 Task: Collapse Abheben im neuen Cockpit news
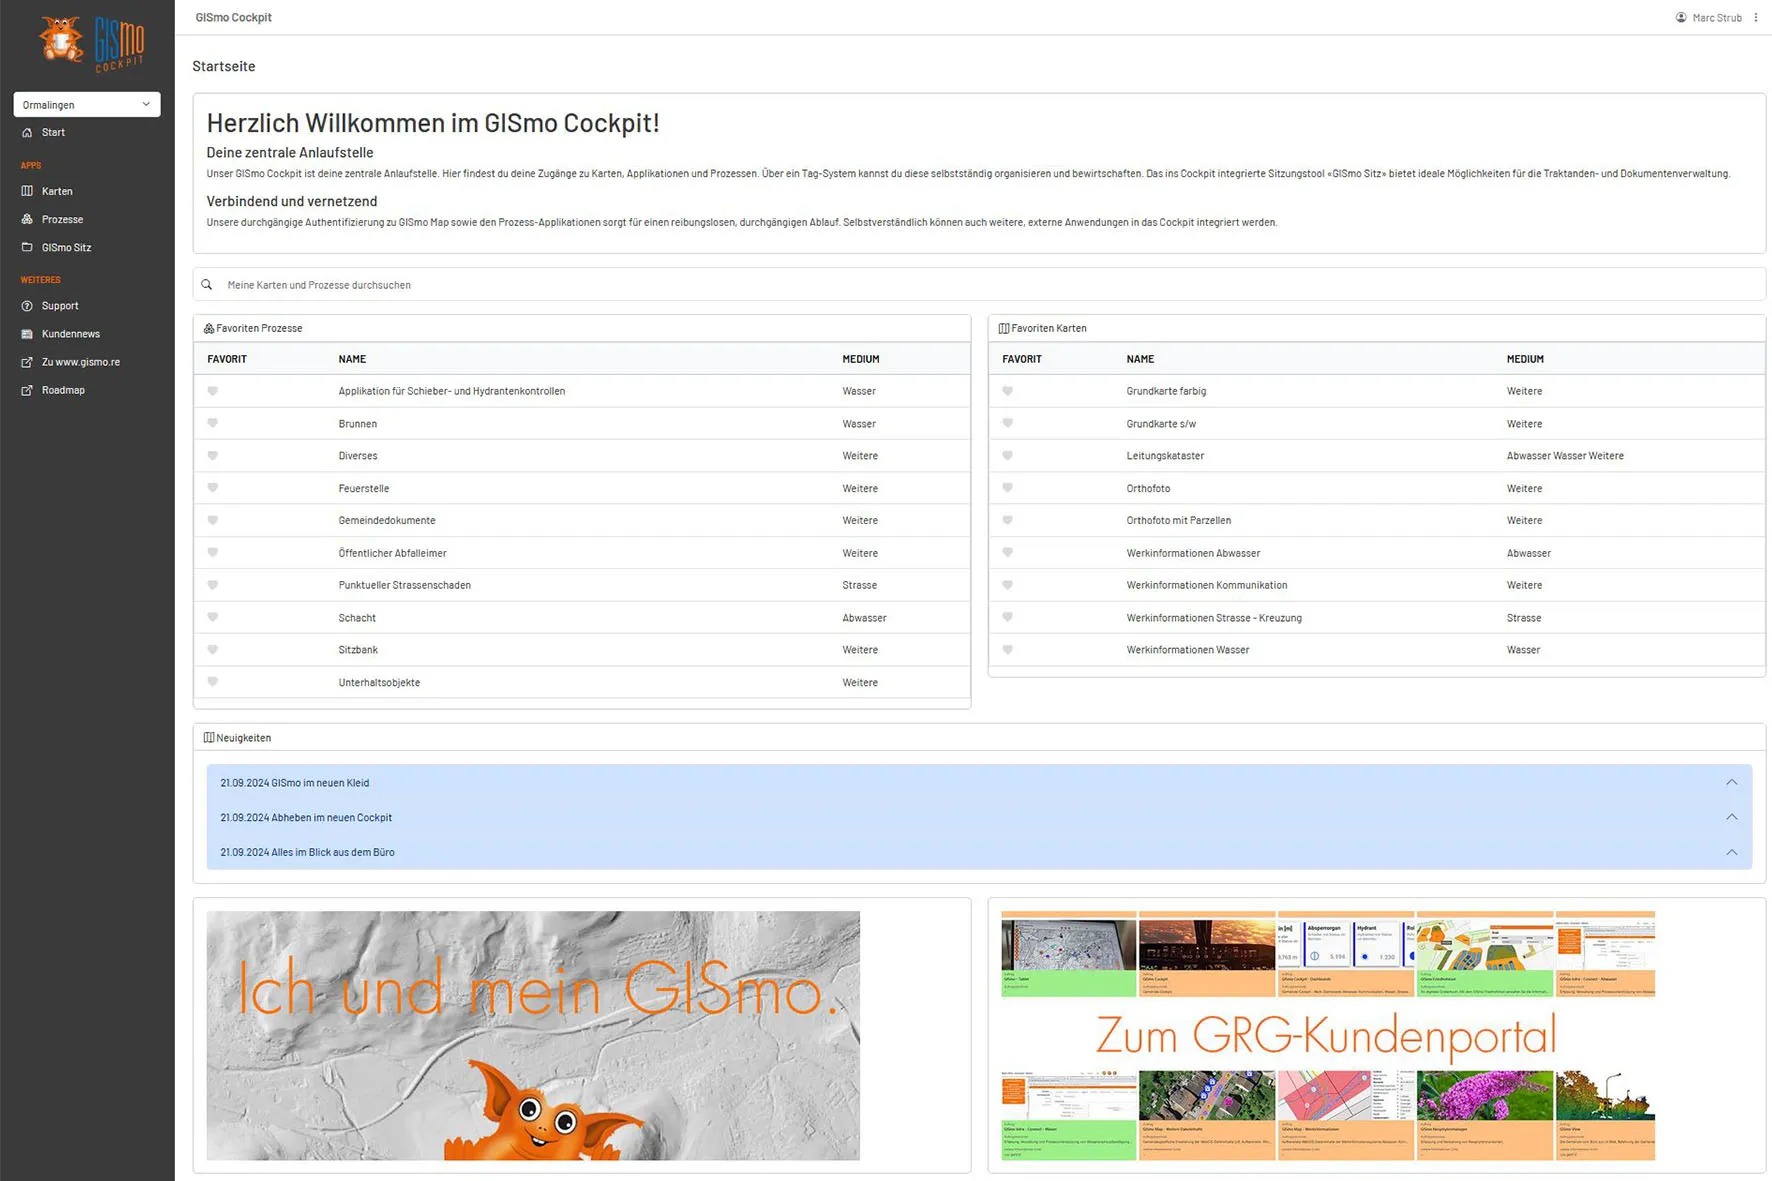tap(1731, 817)
